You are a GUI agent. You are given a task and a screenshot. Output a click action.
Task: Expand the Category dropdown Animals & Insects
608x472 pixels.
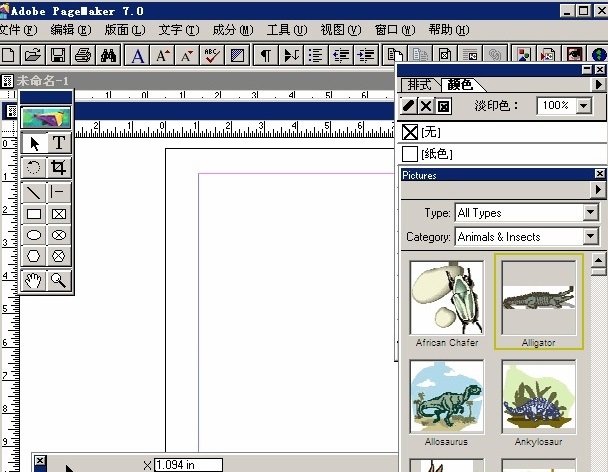click(x=591, y=237)
